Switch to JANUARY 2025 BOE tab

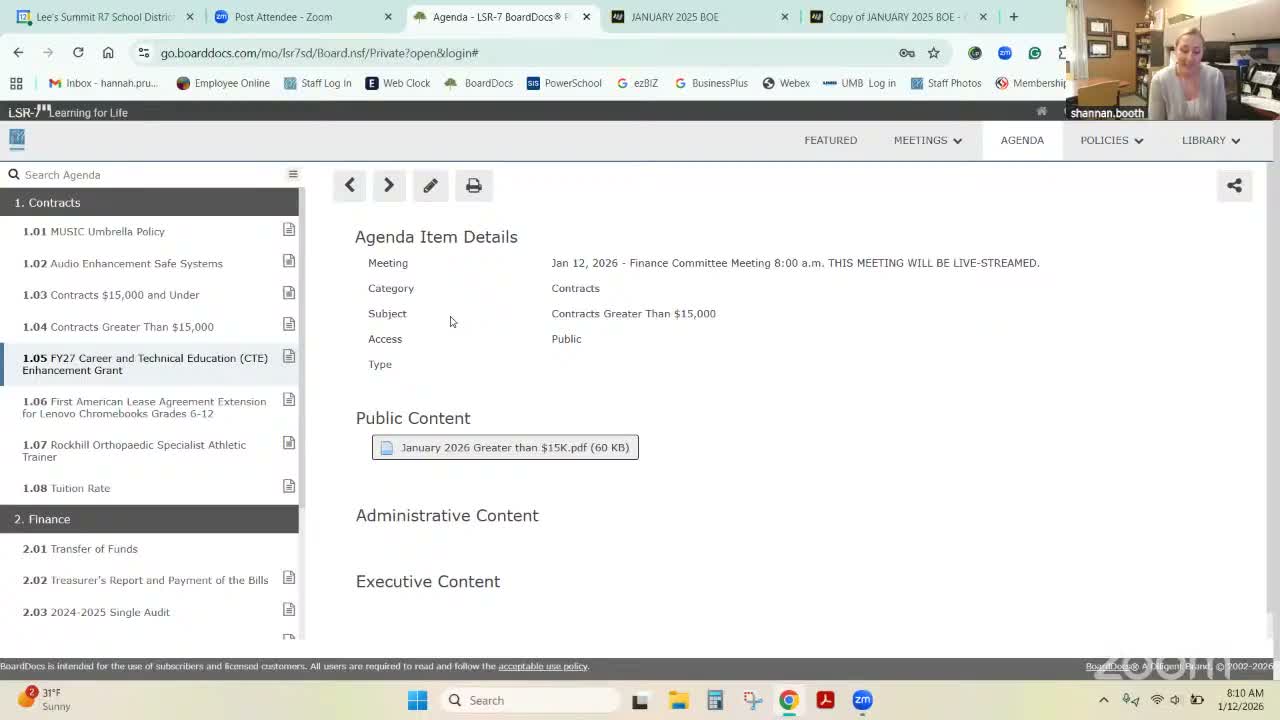point(699,17)
